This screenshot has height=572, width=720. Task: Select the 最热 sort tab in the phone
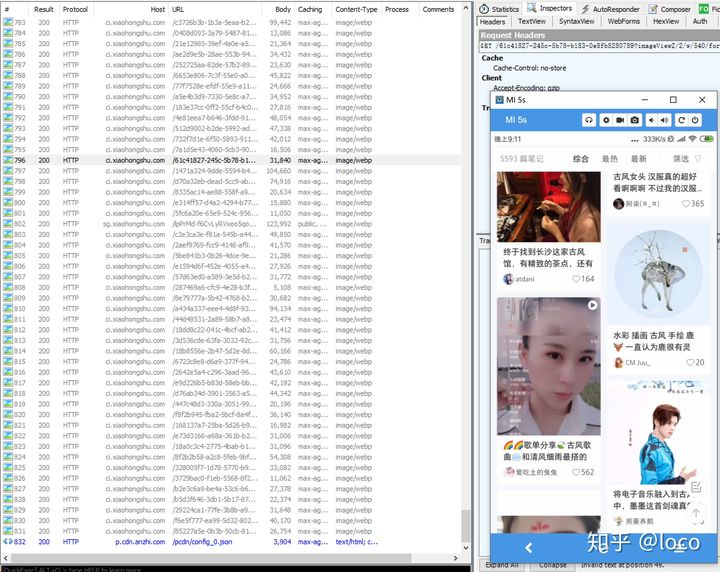coord(609,159)
